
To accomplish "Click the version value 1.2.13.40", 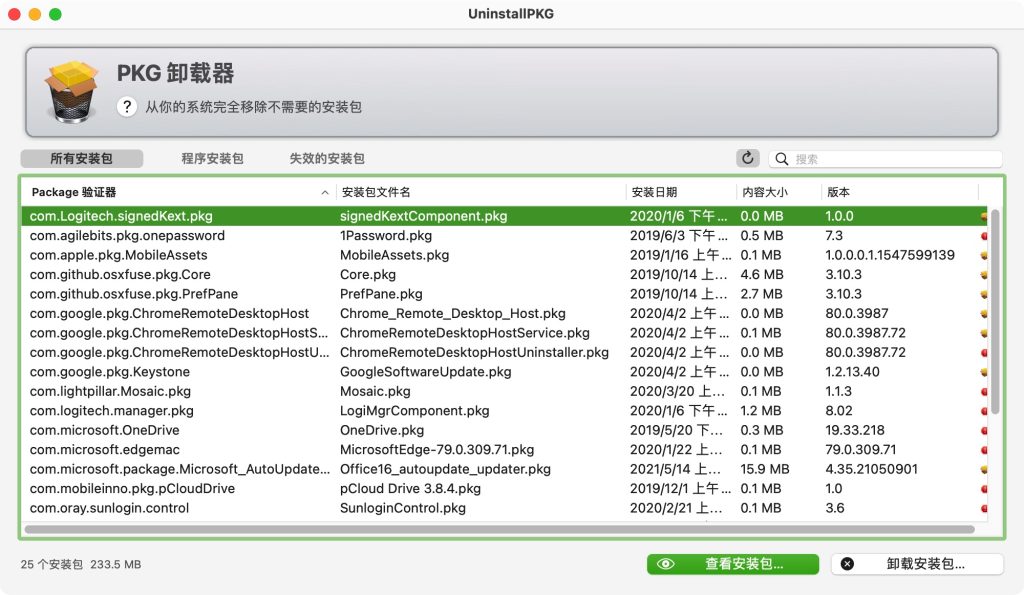I will (852, 372).
